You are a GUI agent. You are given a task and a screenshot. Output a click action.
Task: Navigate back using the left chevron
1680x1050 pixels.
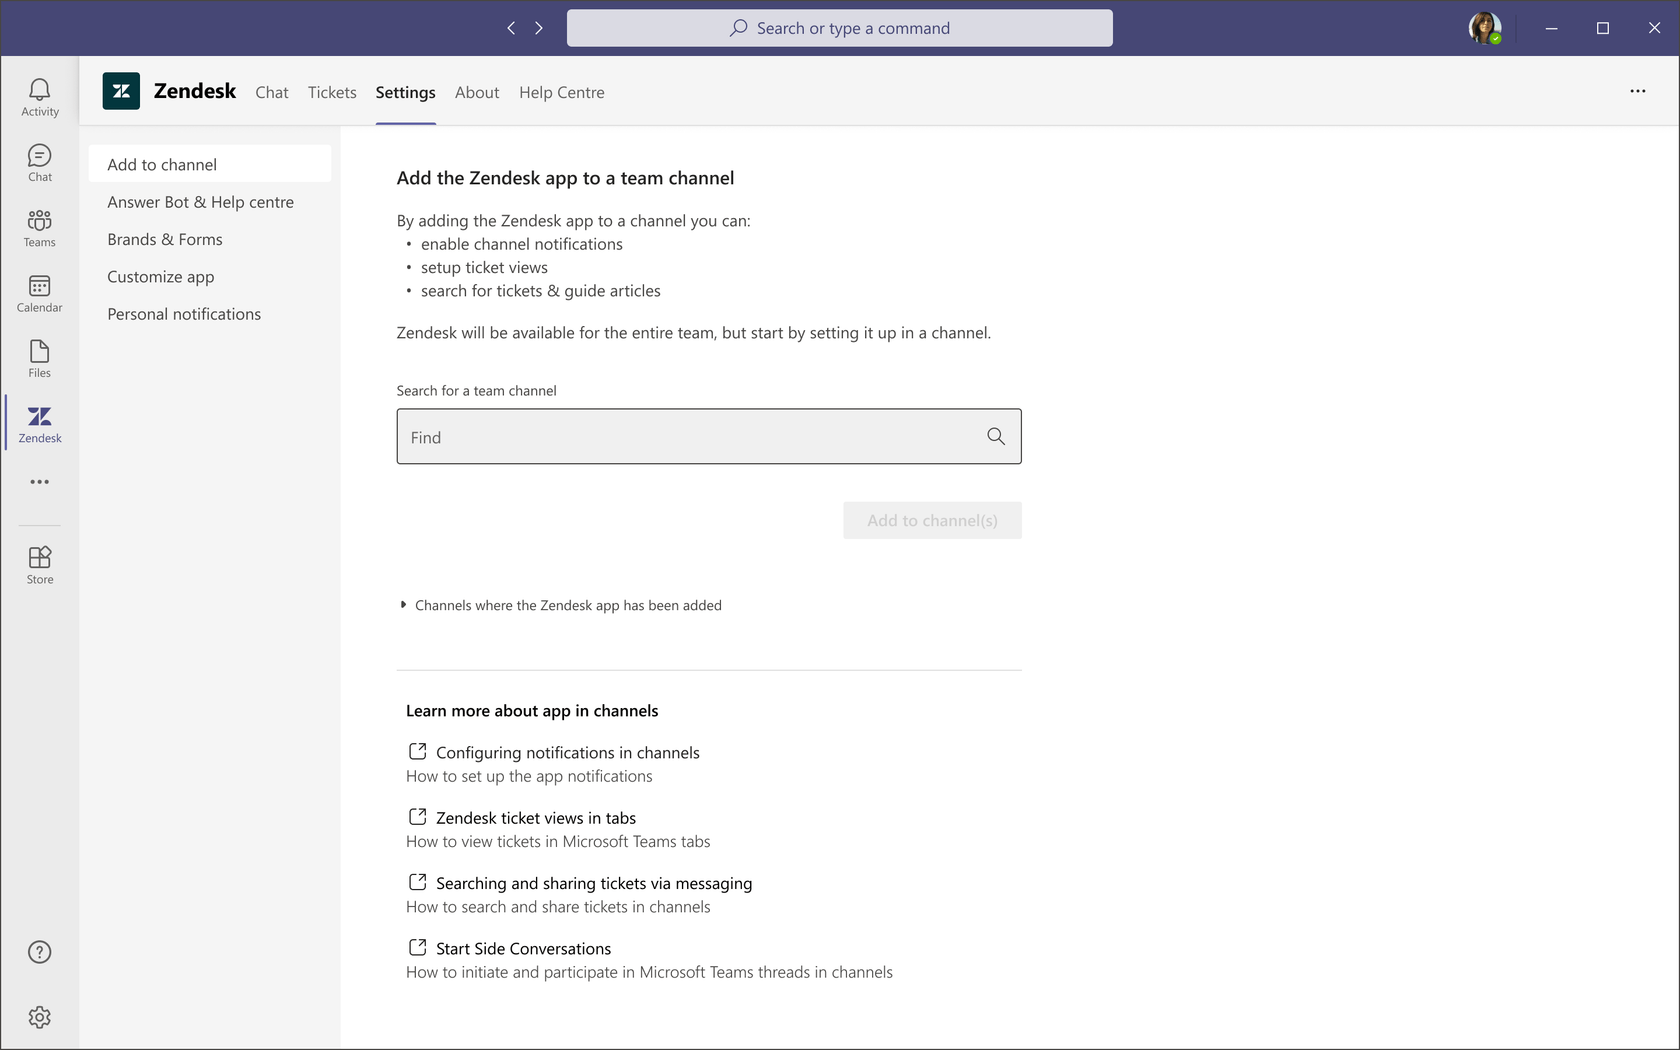[511, 27]
